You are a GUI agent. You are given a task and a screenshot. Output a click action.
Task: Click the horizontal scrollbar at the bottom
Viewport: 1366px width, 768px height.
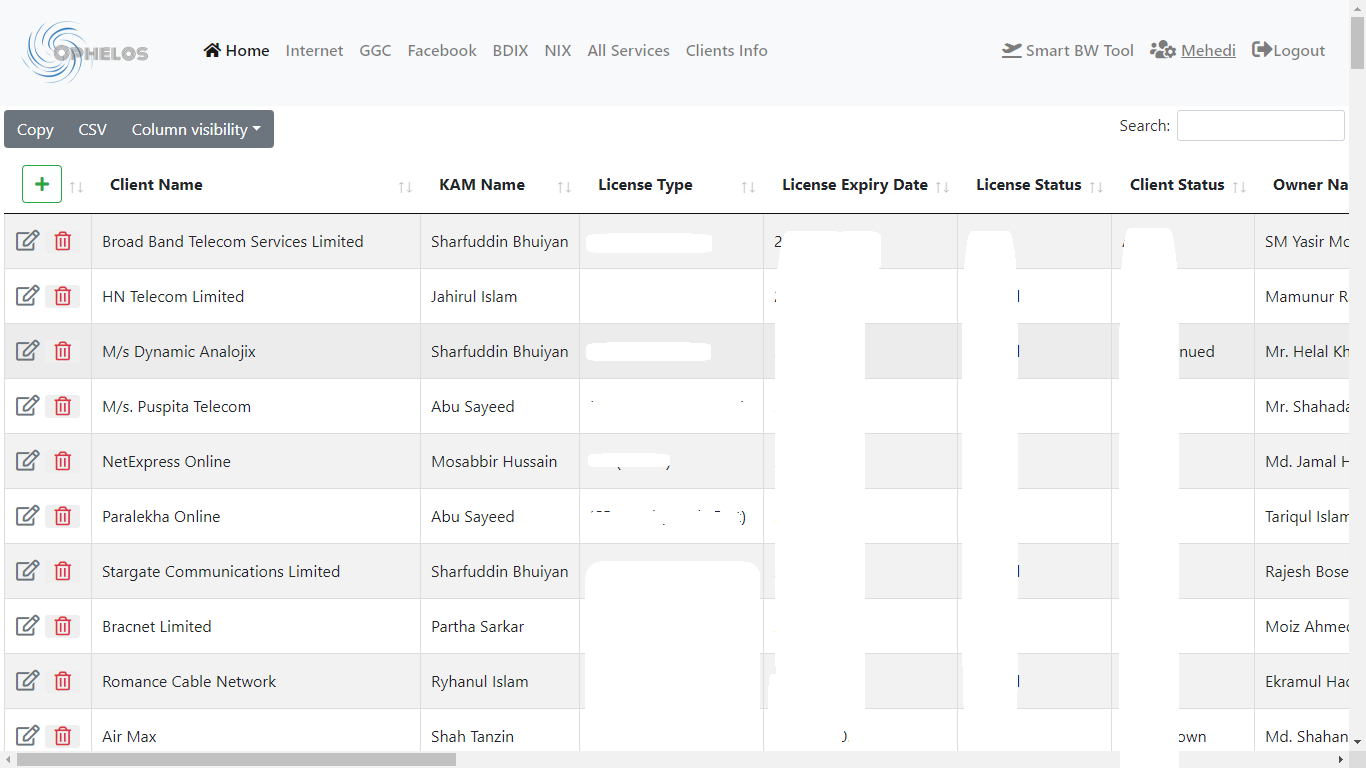(x=236, y=760)
